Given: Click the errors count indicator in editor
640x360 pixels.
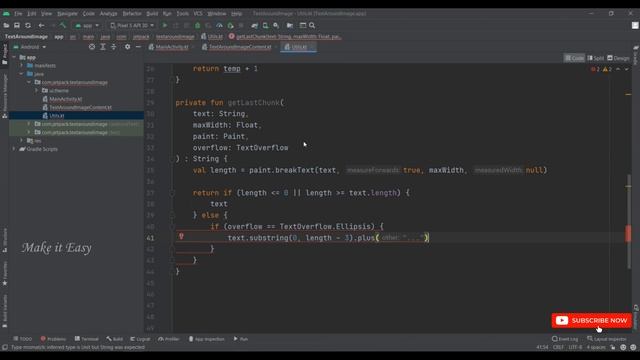Looking at the screenshot, I should click(595, 69).
